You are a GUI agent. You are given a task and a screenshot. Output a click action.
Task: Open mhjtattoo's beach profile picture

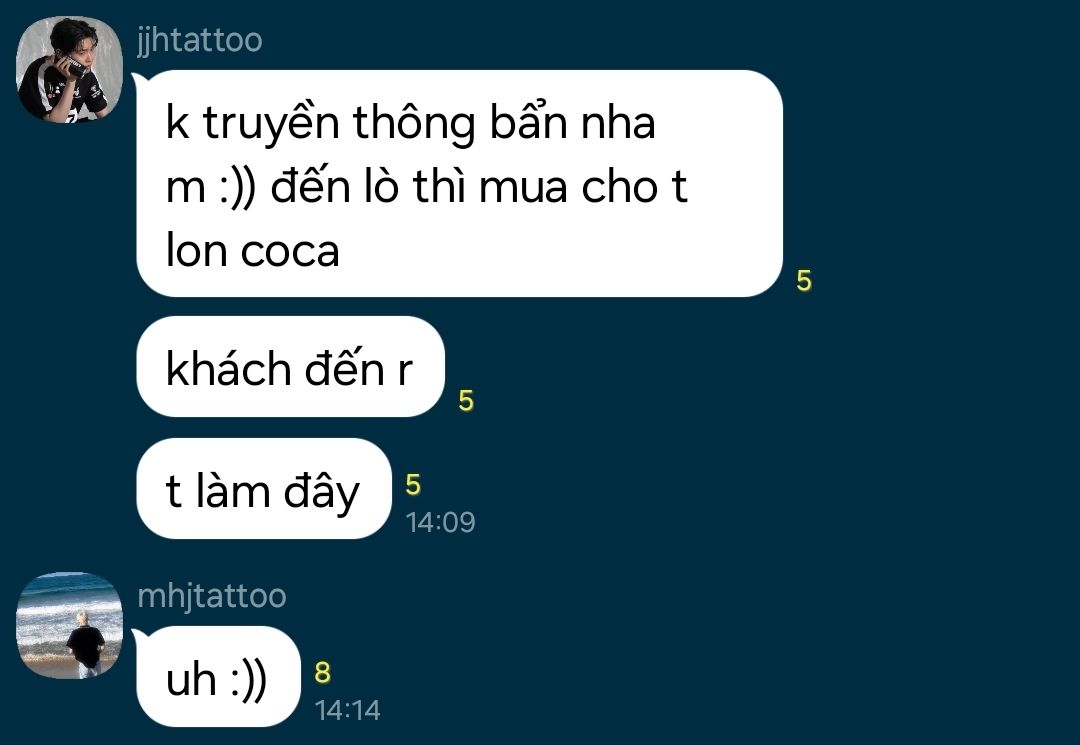(69, 625)
